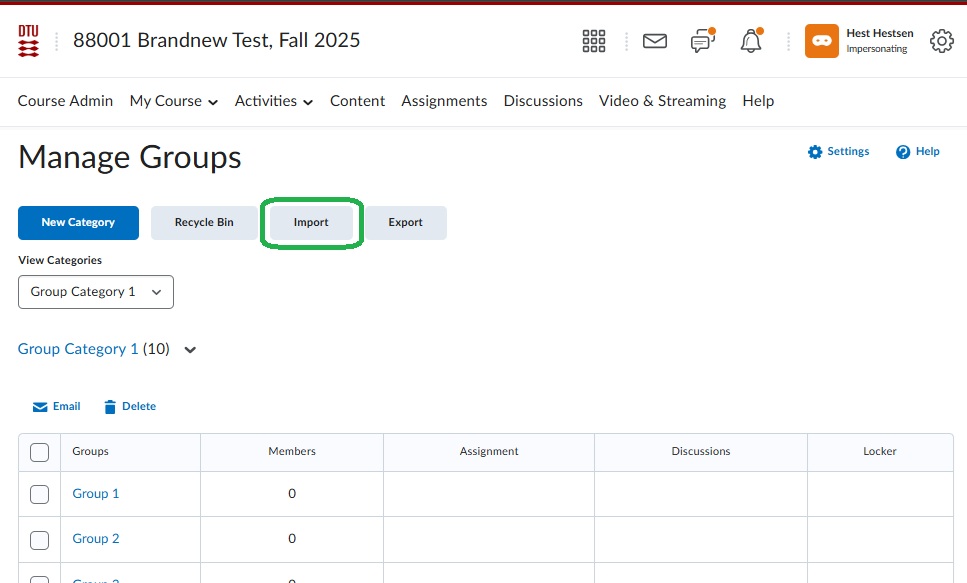Collapse the Group Category 1 section chevron
The width and height of the screenshot is (967, 583).
point(191,350)
